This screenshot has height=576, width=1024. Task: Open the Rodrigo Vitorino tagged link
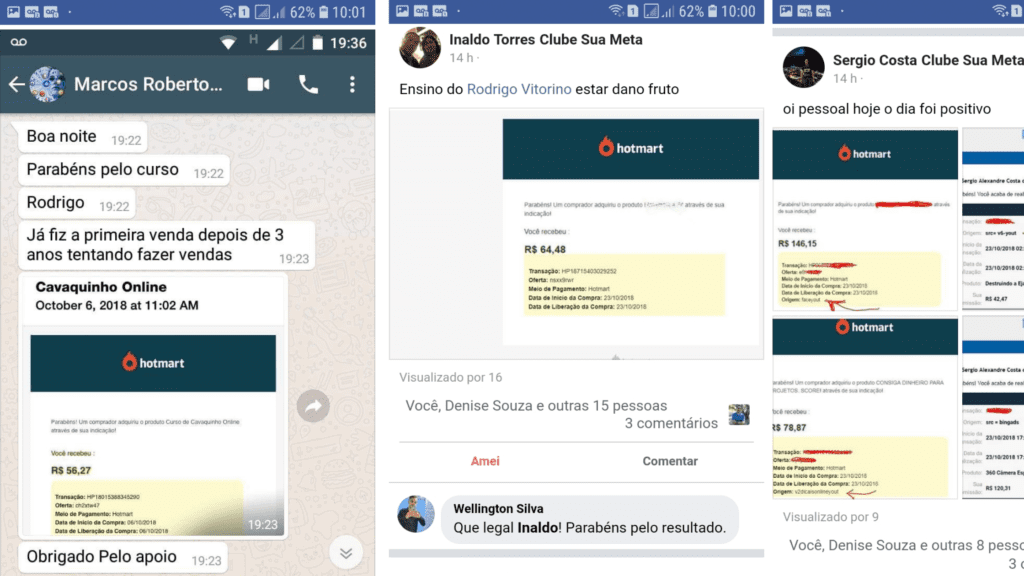519,89
